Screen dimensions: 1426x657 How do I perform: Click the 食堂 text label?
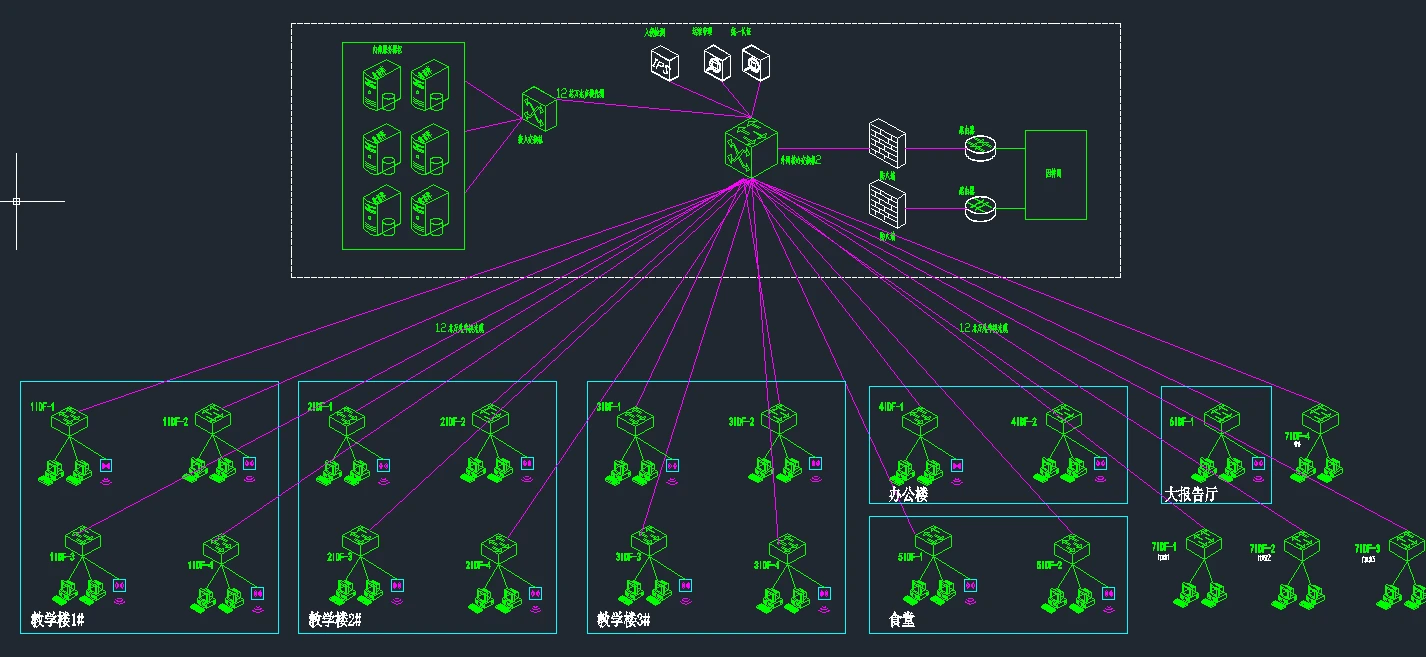[902, 620]
